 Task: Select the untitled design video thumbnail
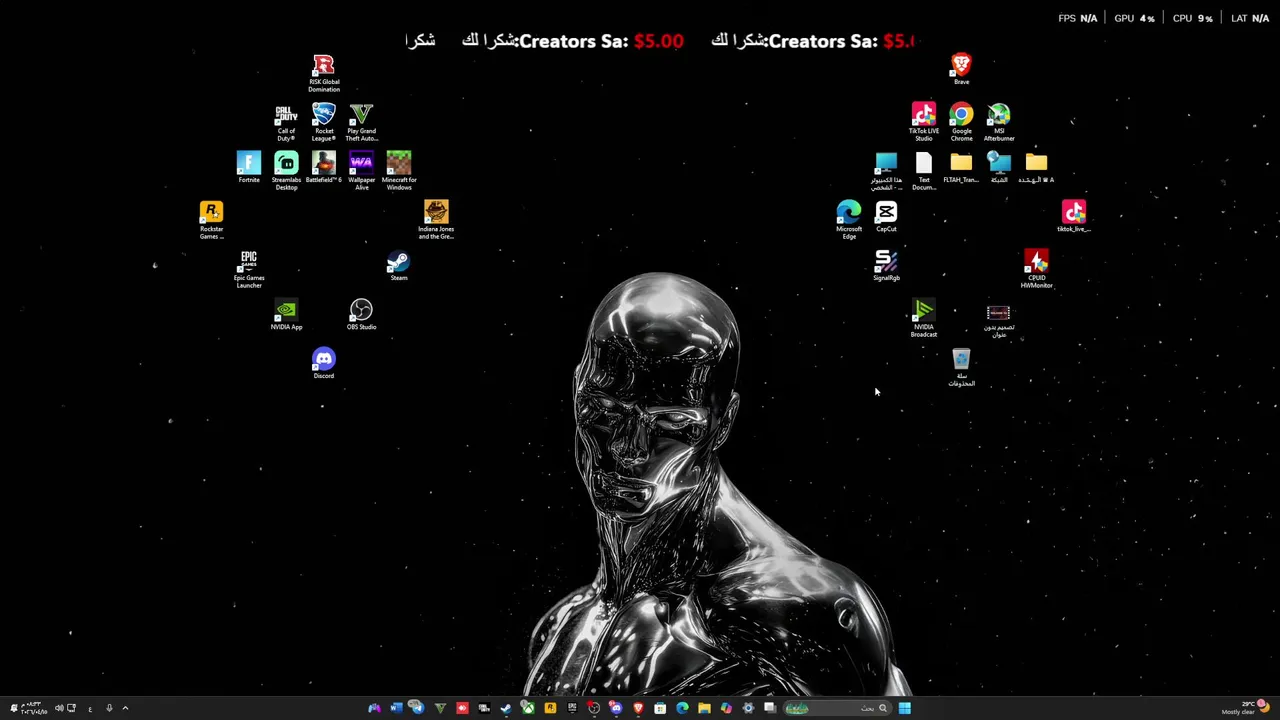pyautogui.click(x=999, y=321)
